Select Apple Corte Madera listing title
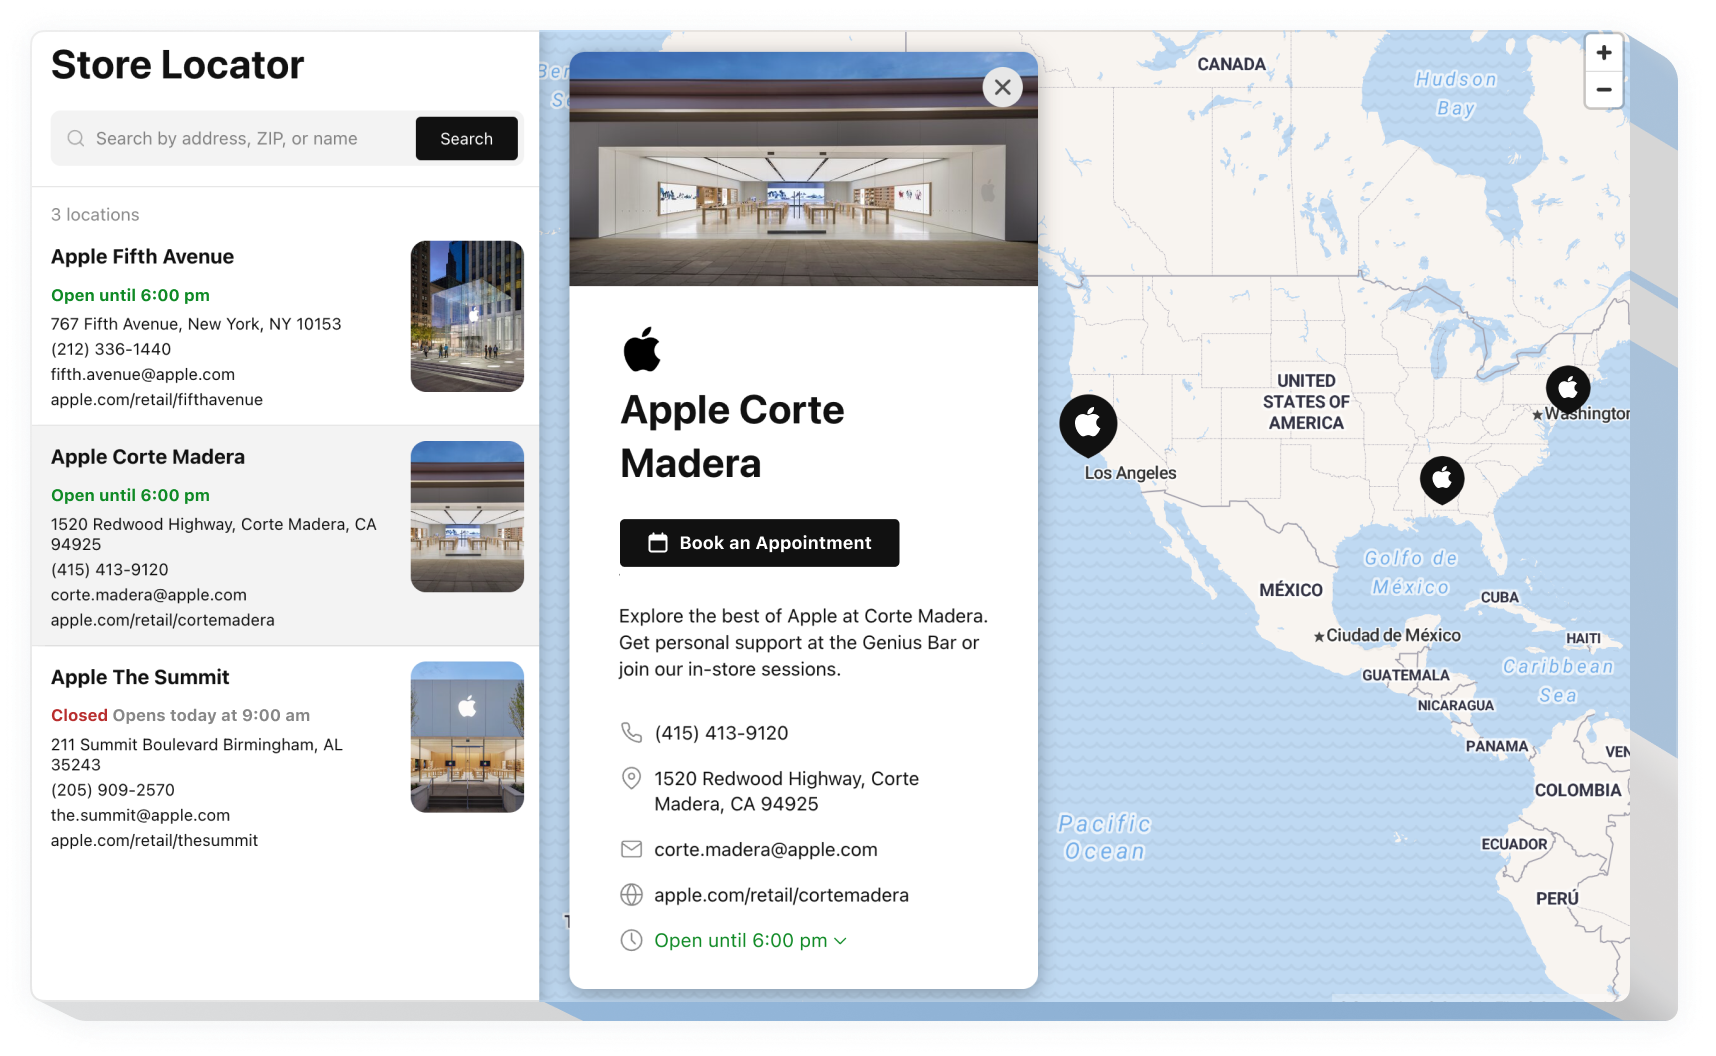This screenshot has width=1716, height=1056. [148, 457]
